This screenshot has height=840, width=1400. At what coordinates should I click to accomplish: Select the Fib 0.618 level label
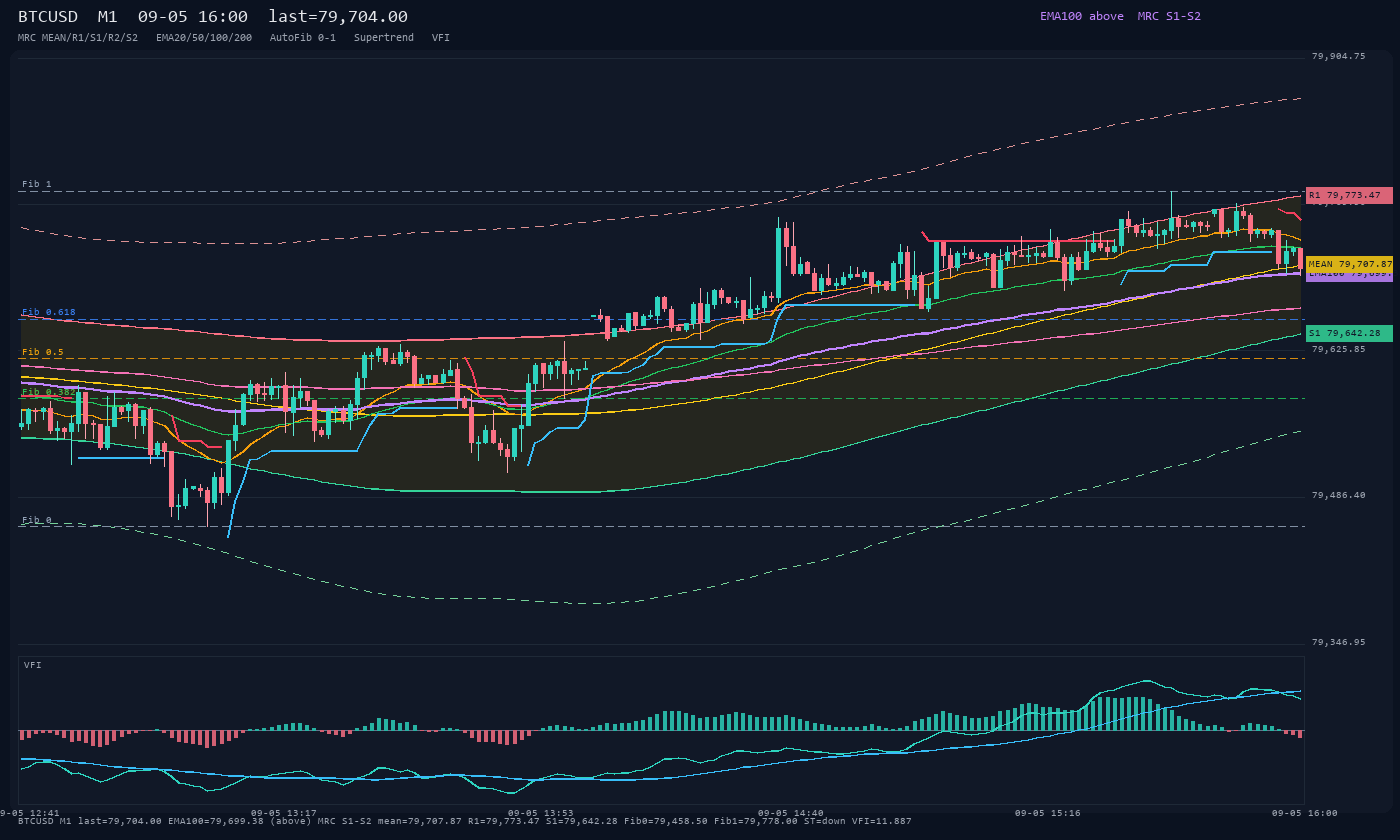coord(49,312)
